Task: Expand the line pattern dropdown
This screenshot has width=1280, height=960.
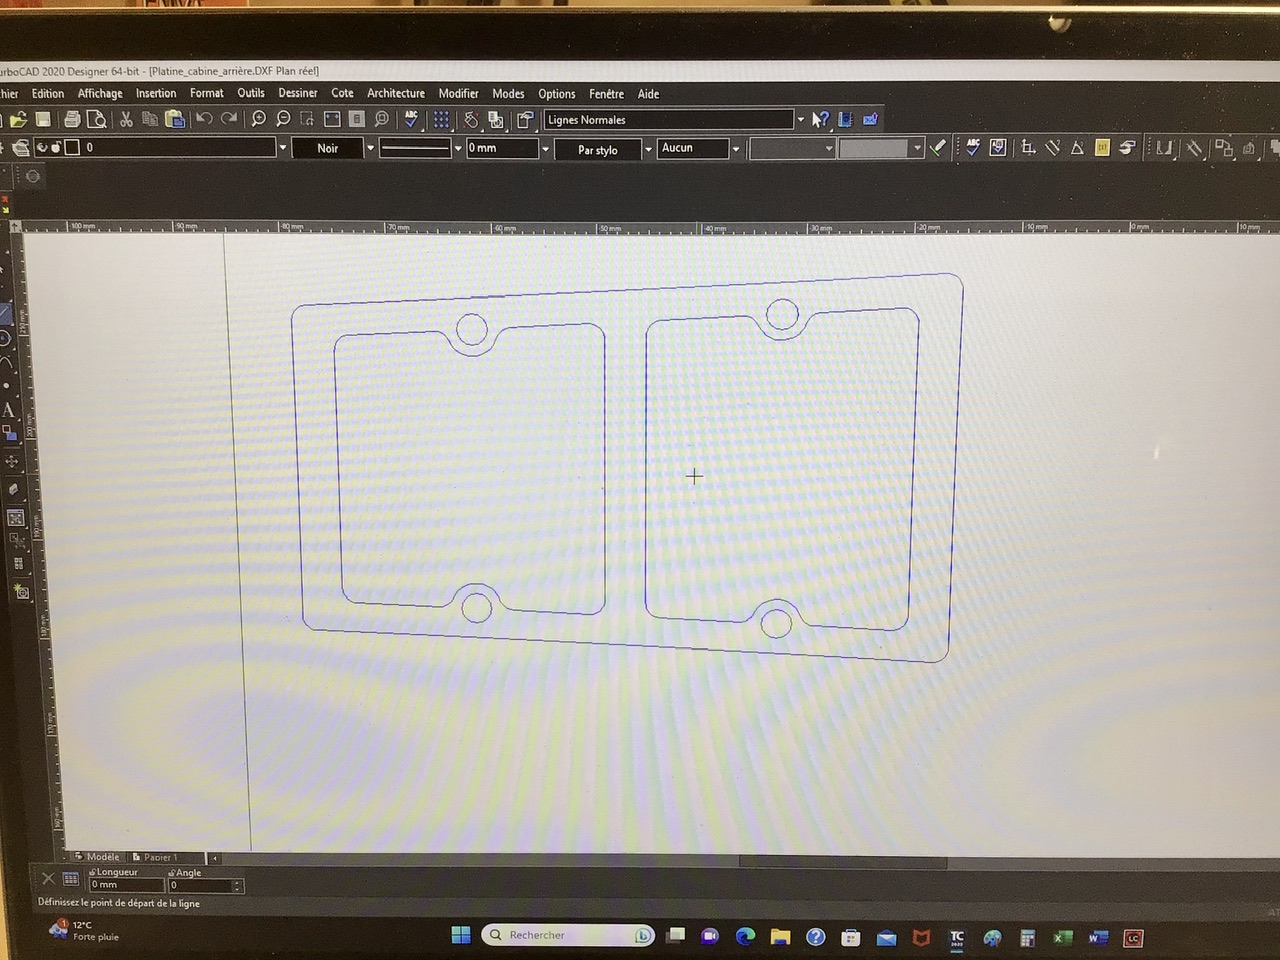Action: click(x=458, y=148)
